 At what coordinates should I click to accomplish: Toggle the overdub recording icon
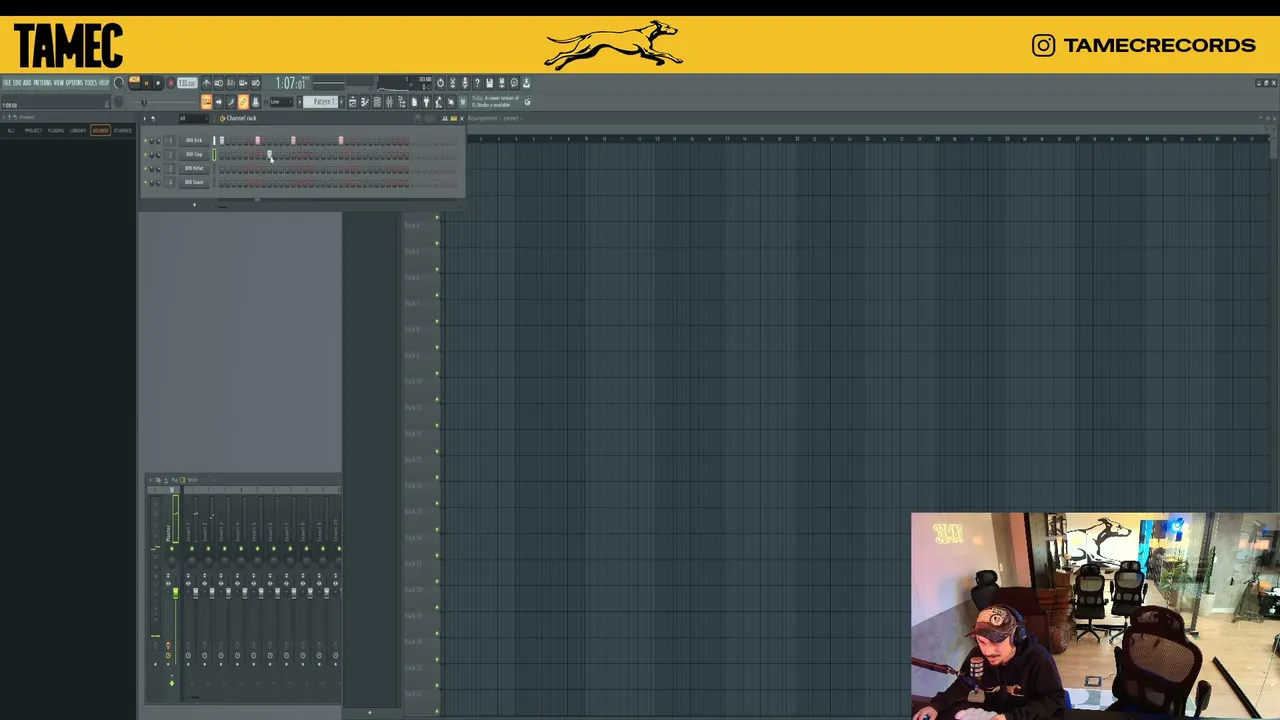tap(243, 83)
